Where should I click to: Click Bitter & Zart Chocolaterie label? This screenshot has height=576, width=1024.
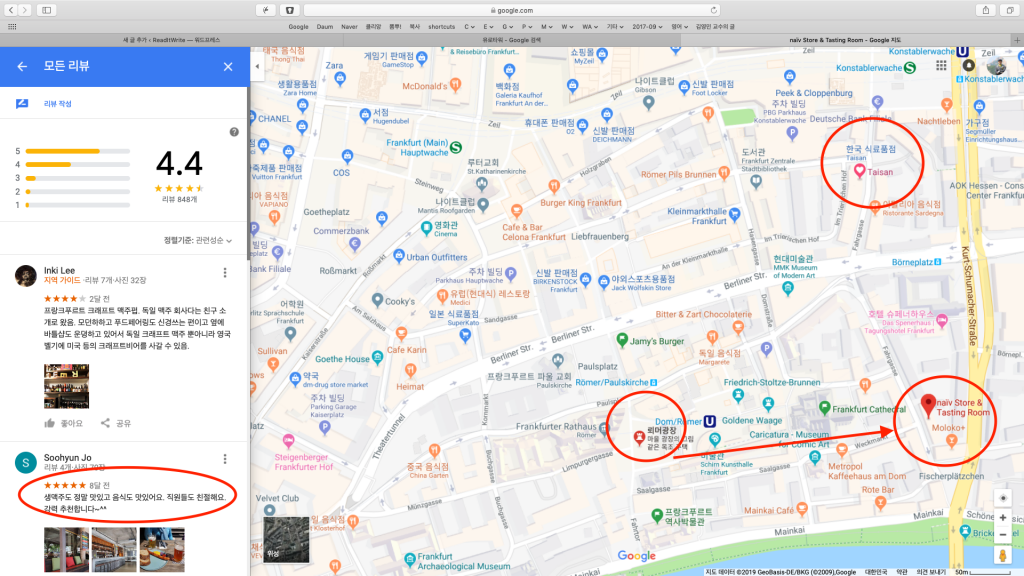coord(703,314)
